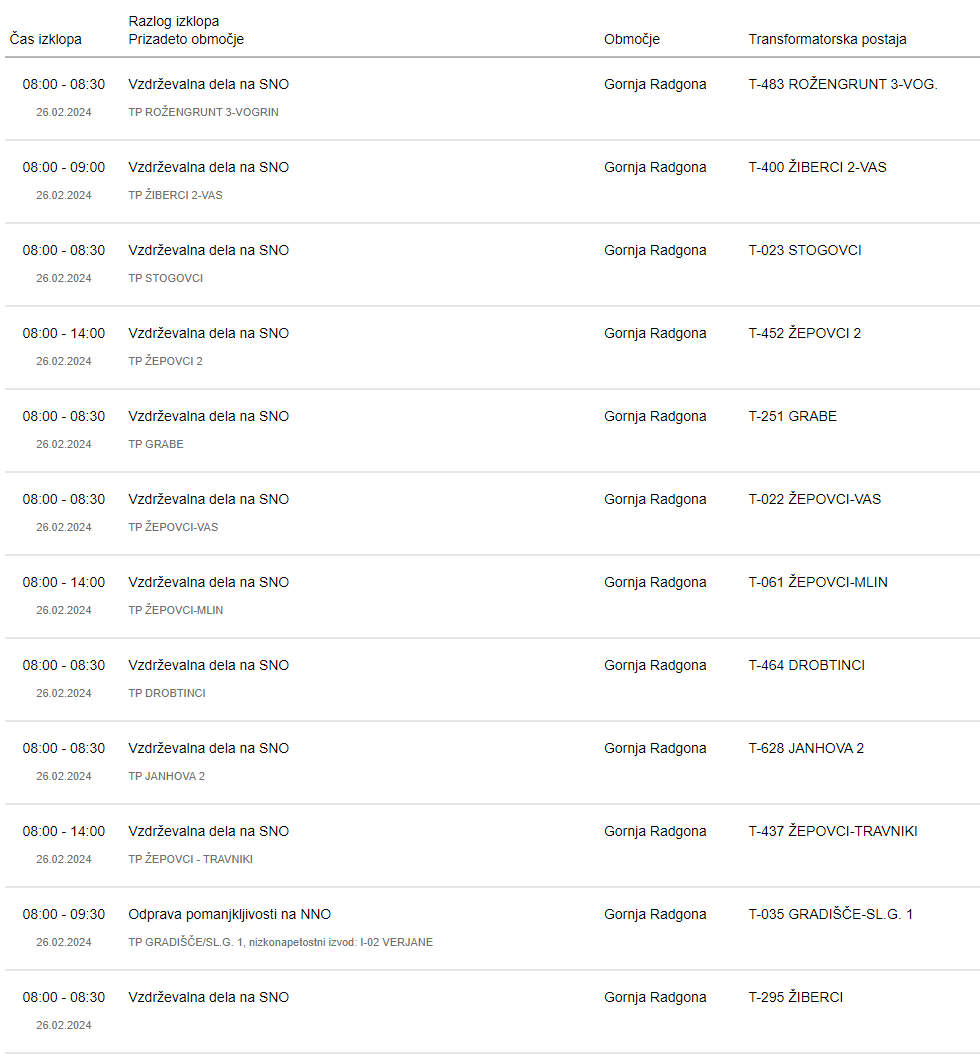Click the Transformatorska postaja column header
The width and height of the screenshot is (980, 1059).
827,39
